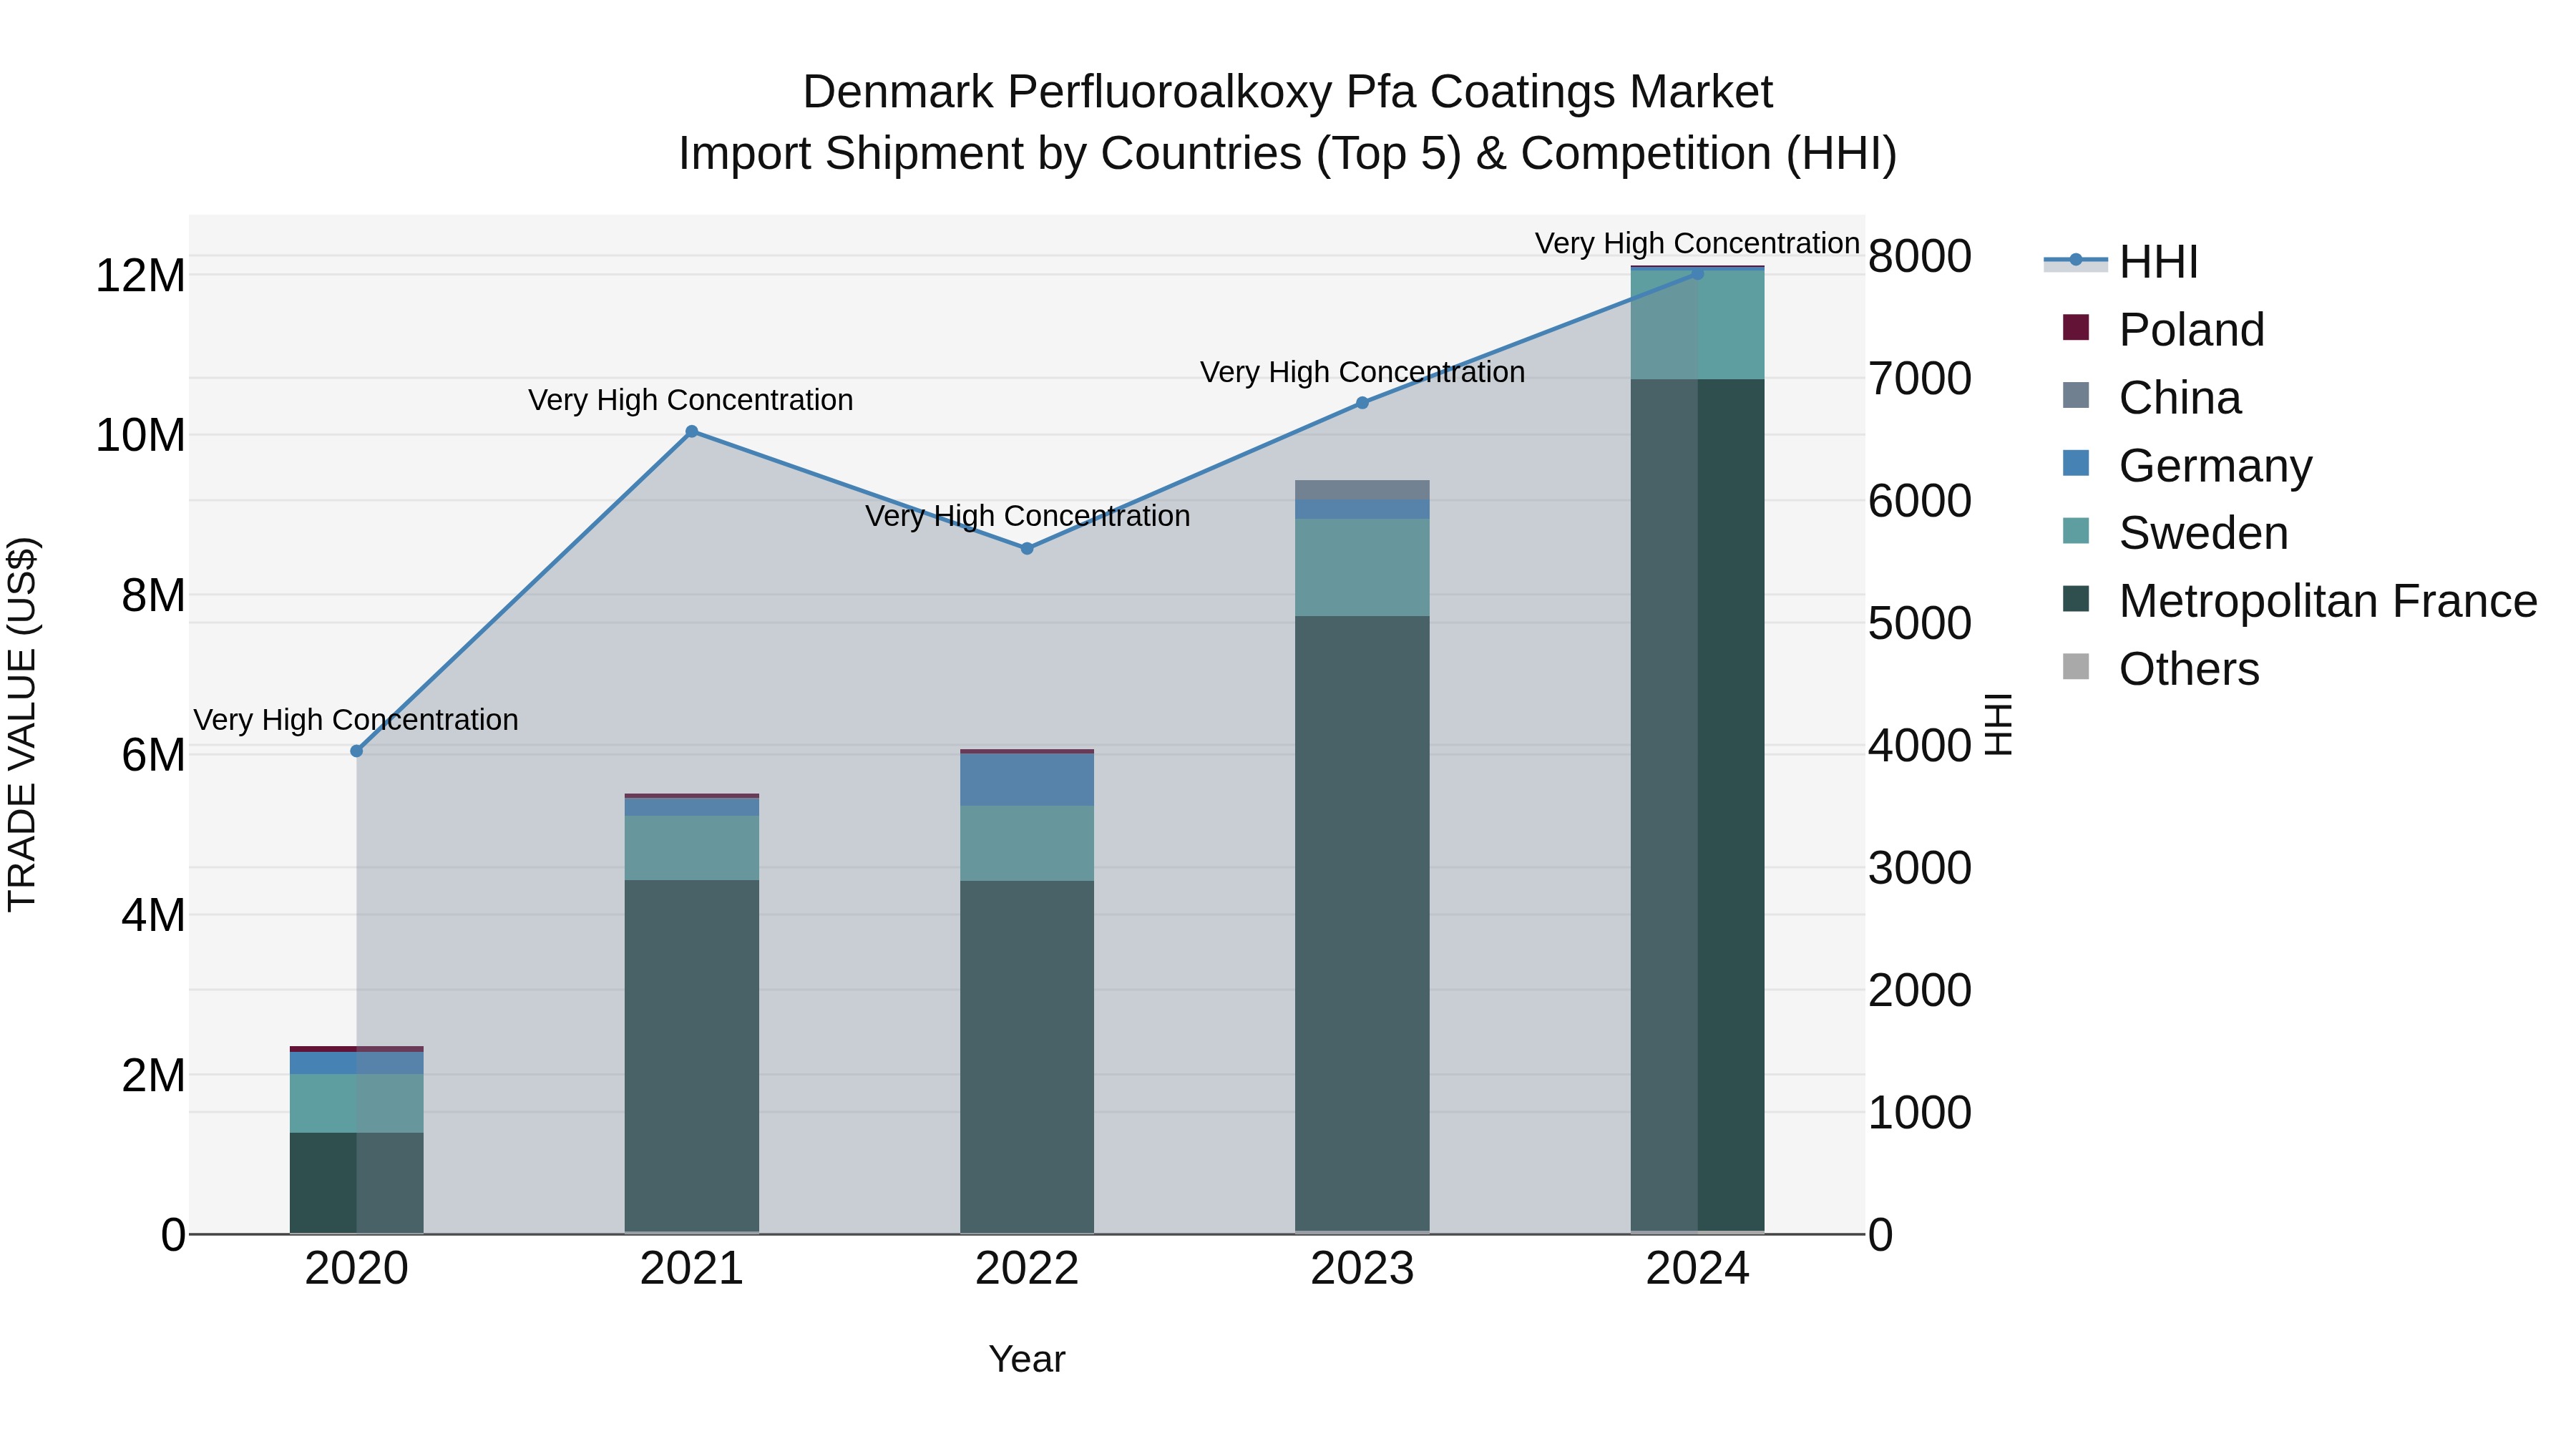The height and width of the screenshot is (1449, 2576).
Task: Click the 2021 Sweden bar segment
Action: click(x=692, y=848)
